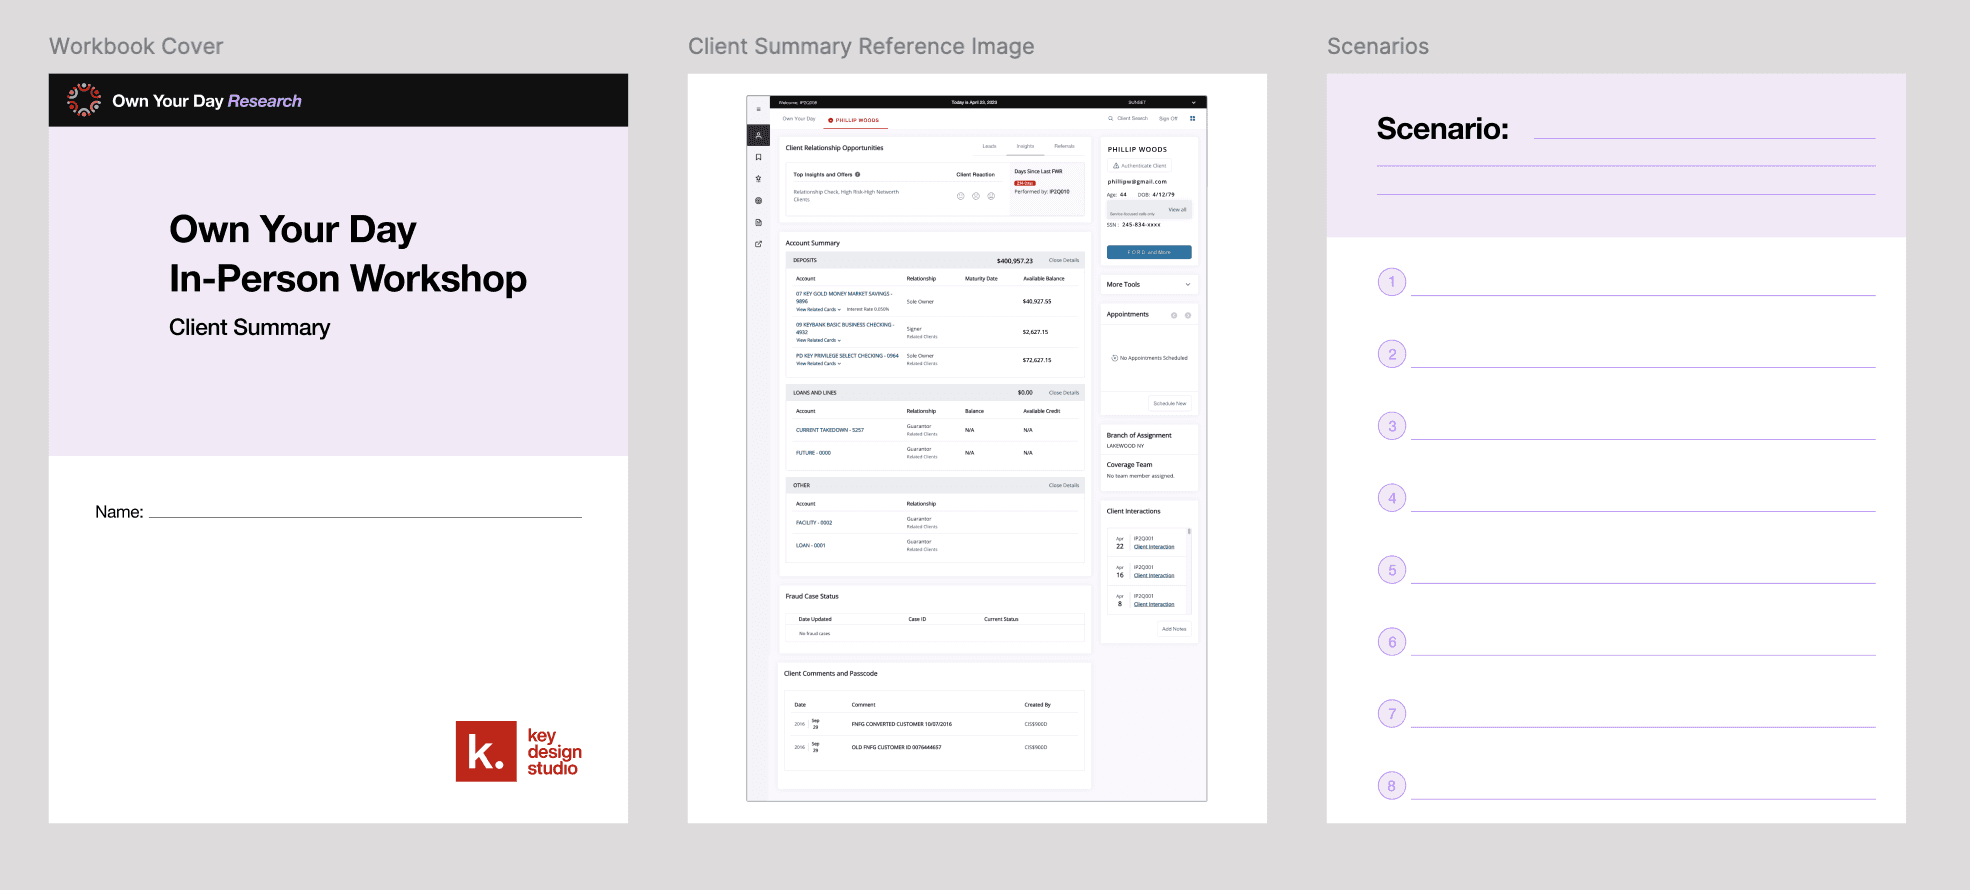Click the document sidebar icon
The image size is (1970, 890).
click(x=758, y=222)
